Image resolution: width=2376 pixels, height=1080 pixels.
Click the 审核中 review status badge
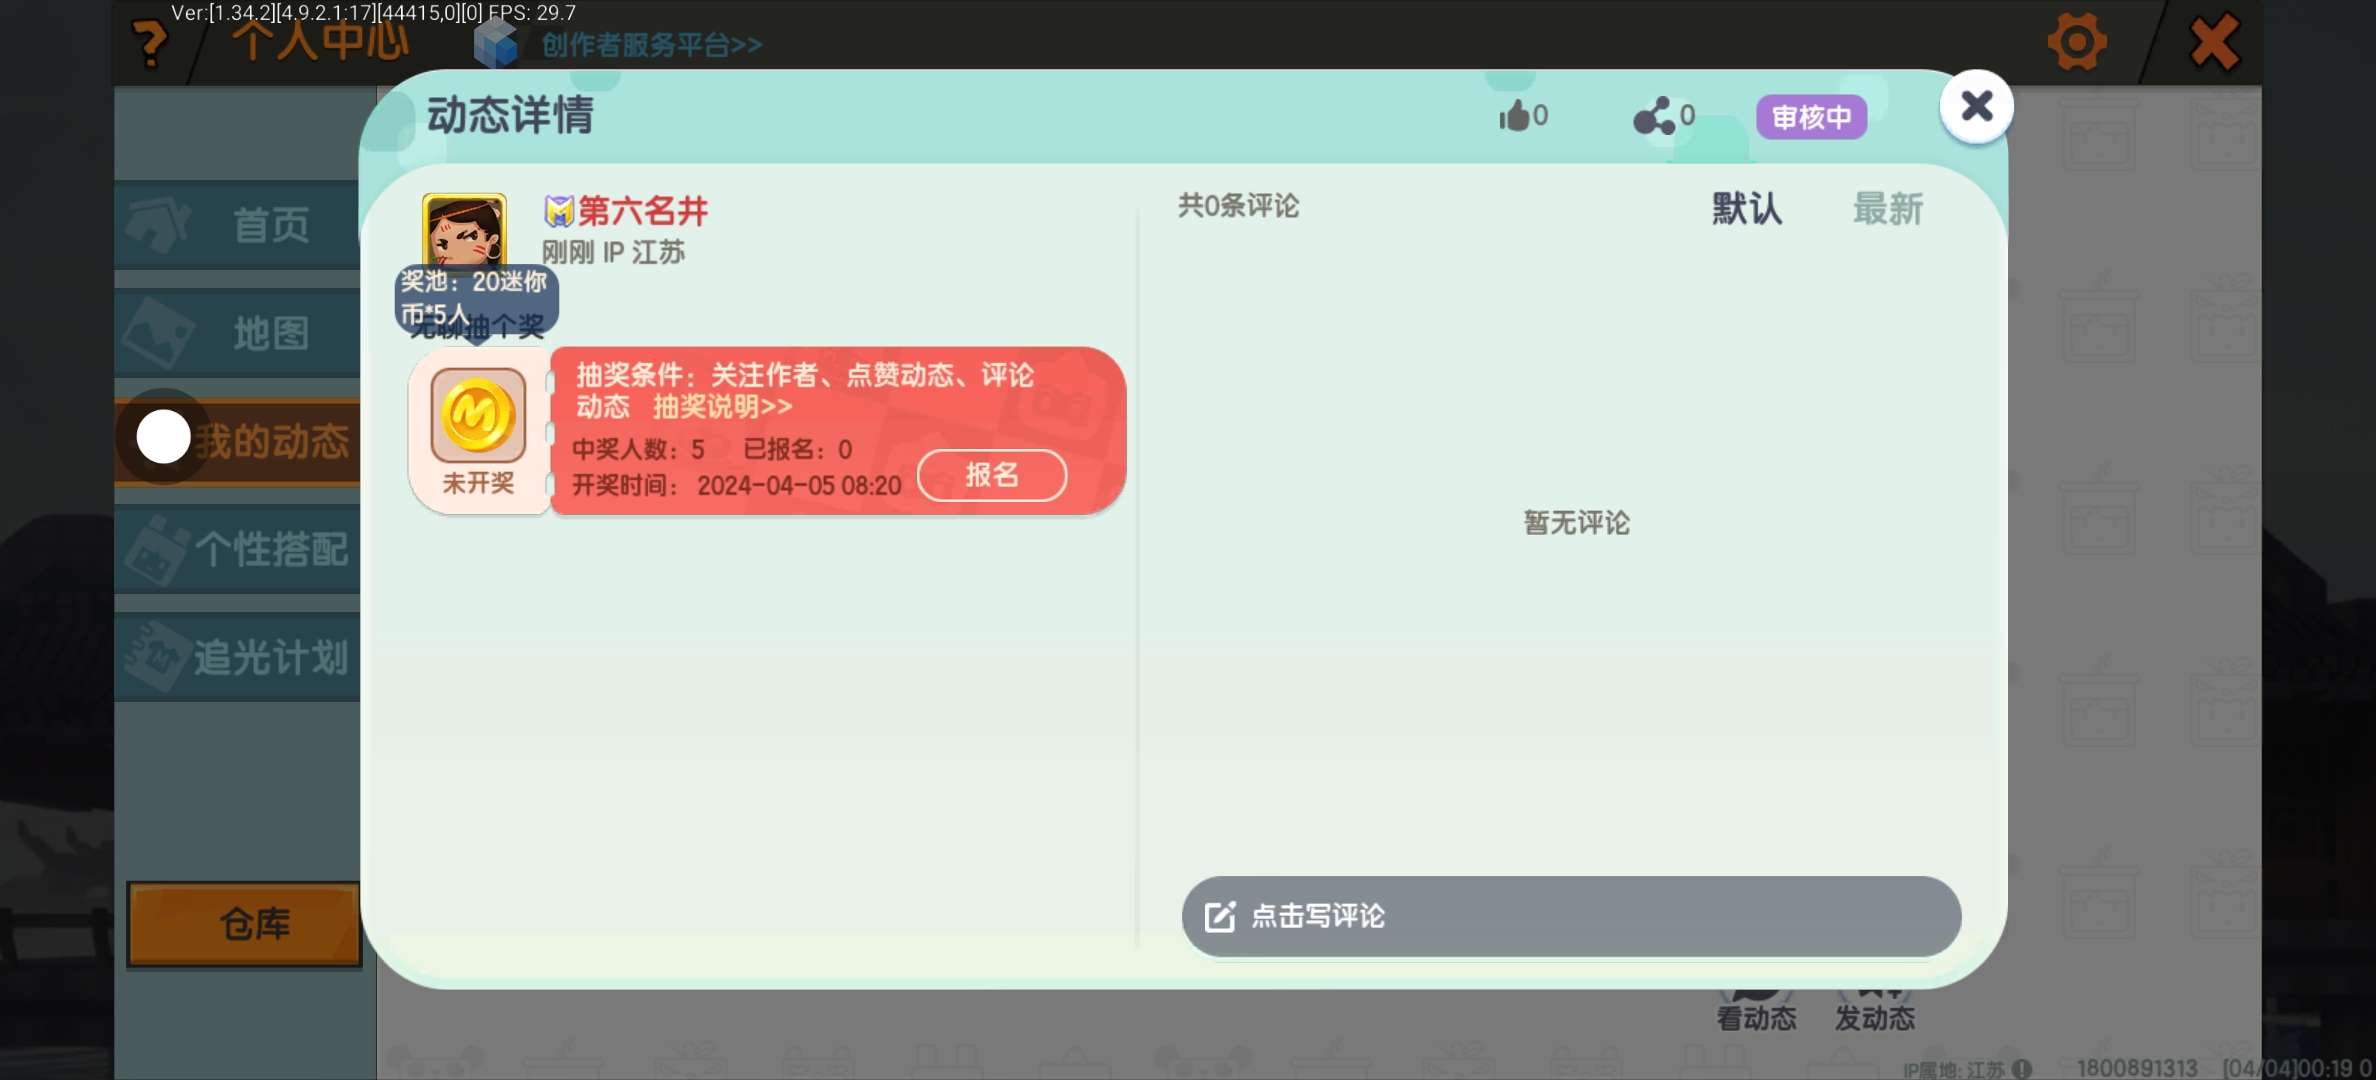tap(1811, 117)
